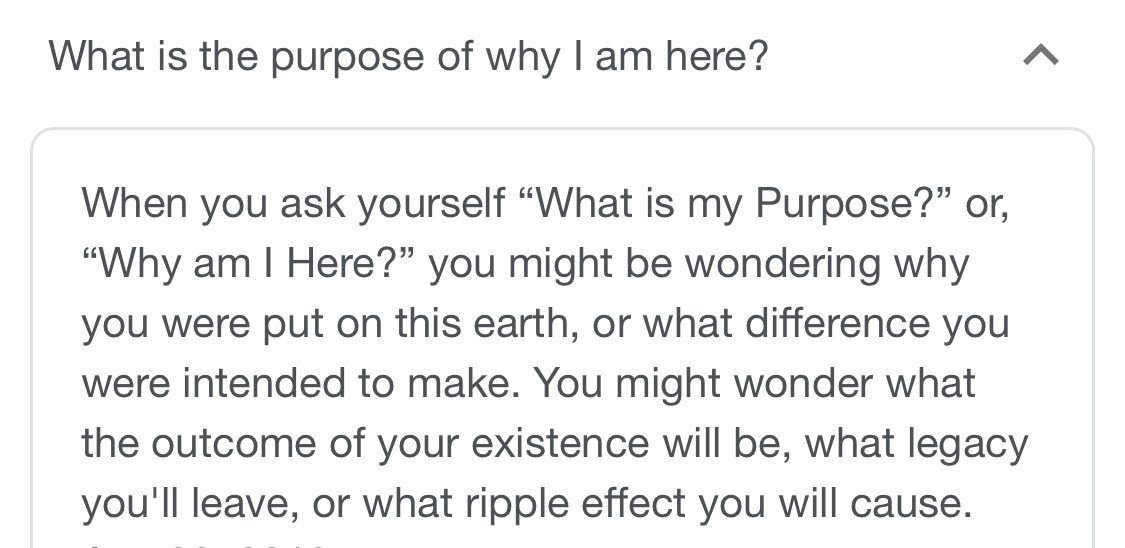Click the question 'What is the purpose of why I am here?'
The width and height of the screenshot is (1125, 548).
tap(408, 56)
